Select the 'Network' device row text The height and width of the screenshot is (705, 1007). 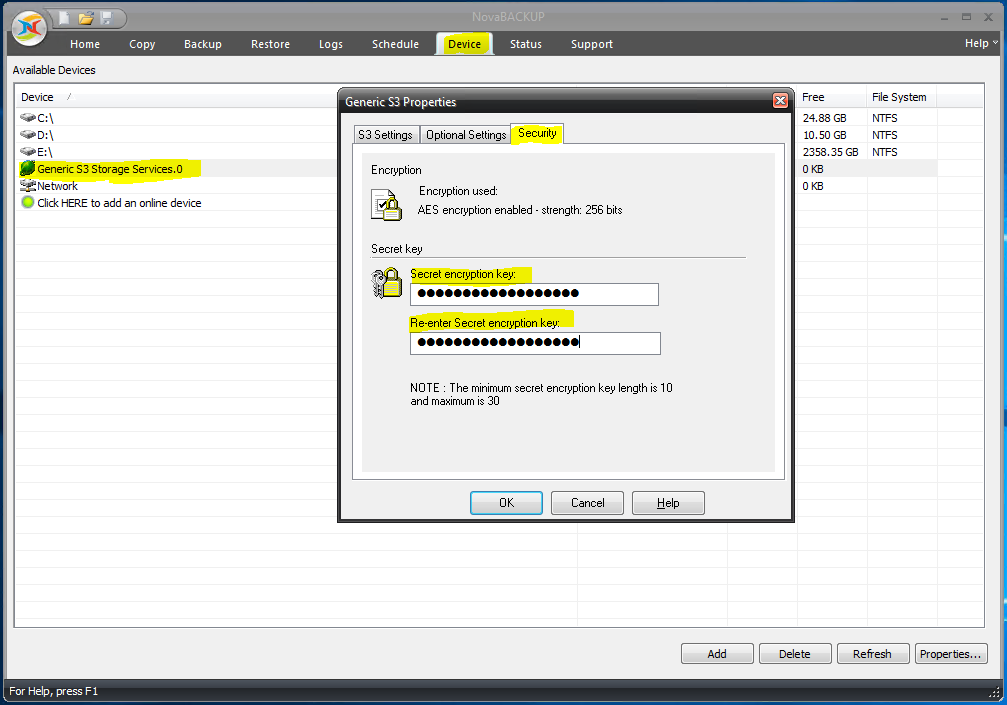(57, 186)
